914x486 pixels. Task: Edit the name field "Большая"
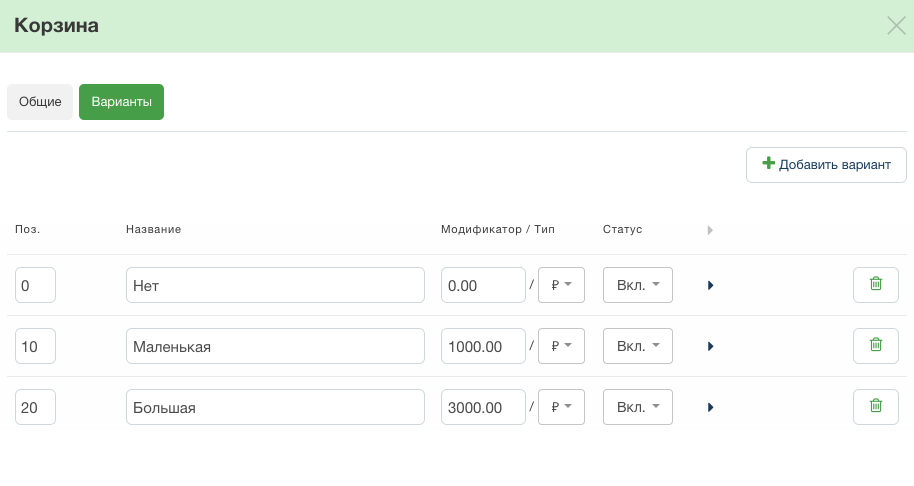[275, 407]
